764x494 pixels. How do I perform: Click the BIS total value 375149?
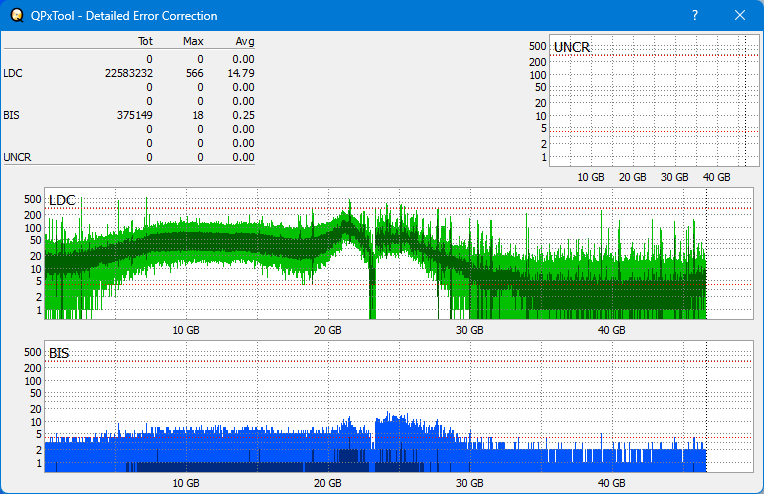[x=133, y=115]
